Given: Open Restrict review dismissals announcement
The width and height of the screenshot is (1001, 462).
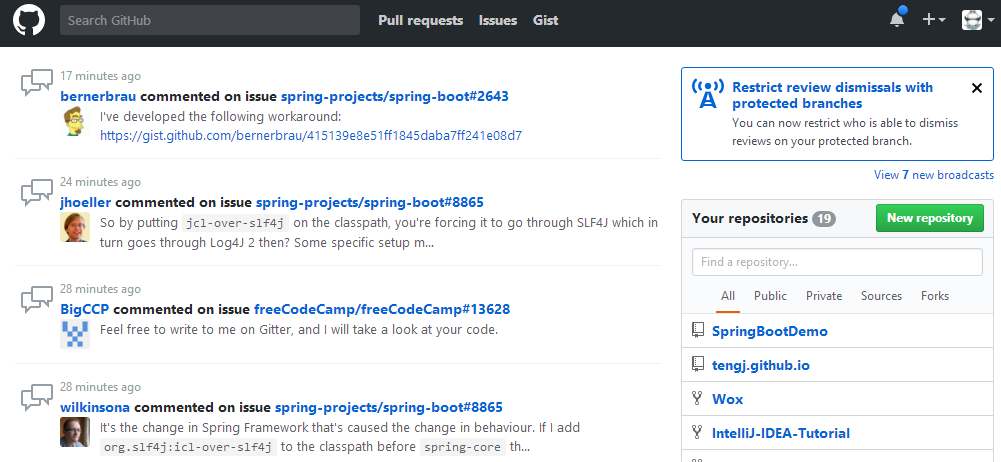Looking at the screenshot, I should pos(832,95).
